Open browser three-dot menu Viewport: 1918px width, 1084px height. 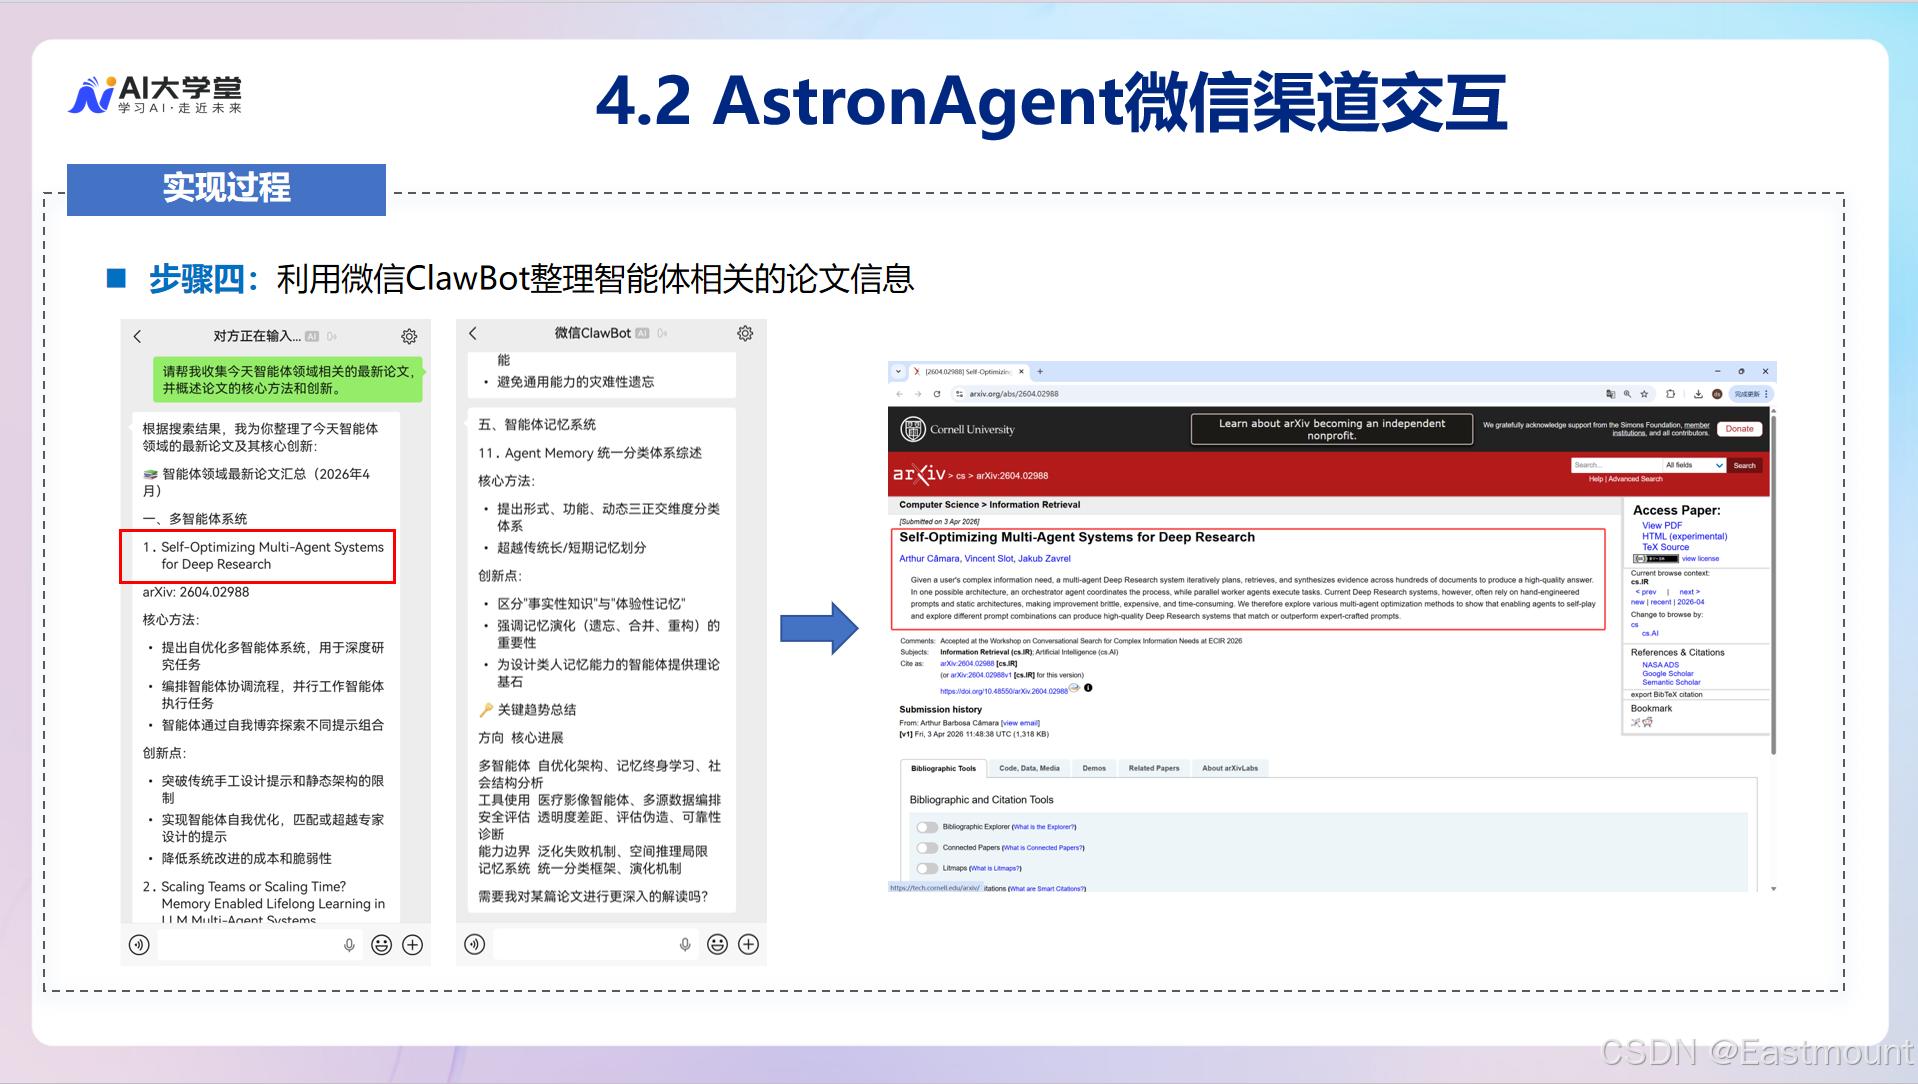pyautogui.click(x=1766, y=394)
